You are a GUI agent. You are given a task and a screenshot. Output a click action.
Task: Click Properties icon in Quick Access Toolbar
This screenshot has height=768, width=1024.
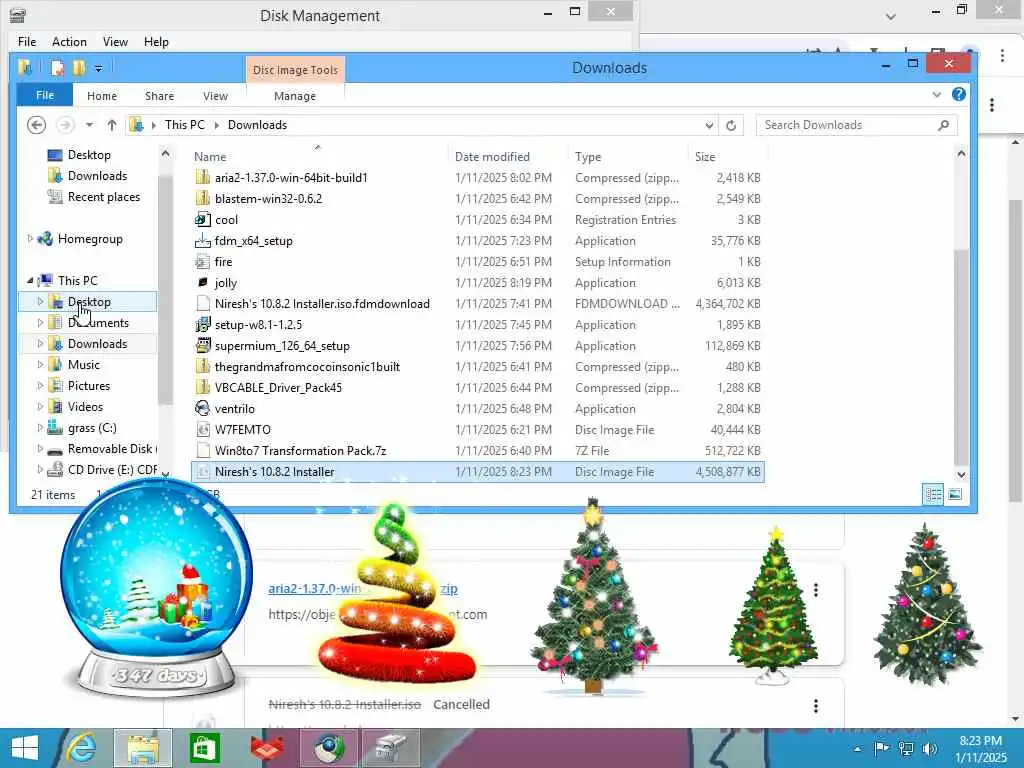point(57,68)
